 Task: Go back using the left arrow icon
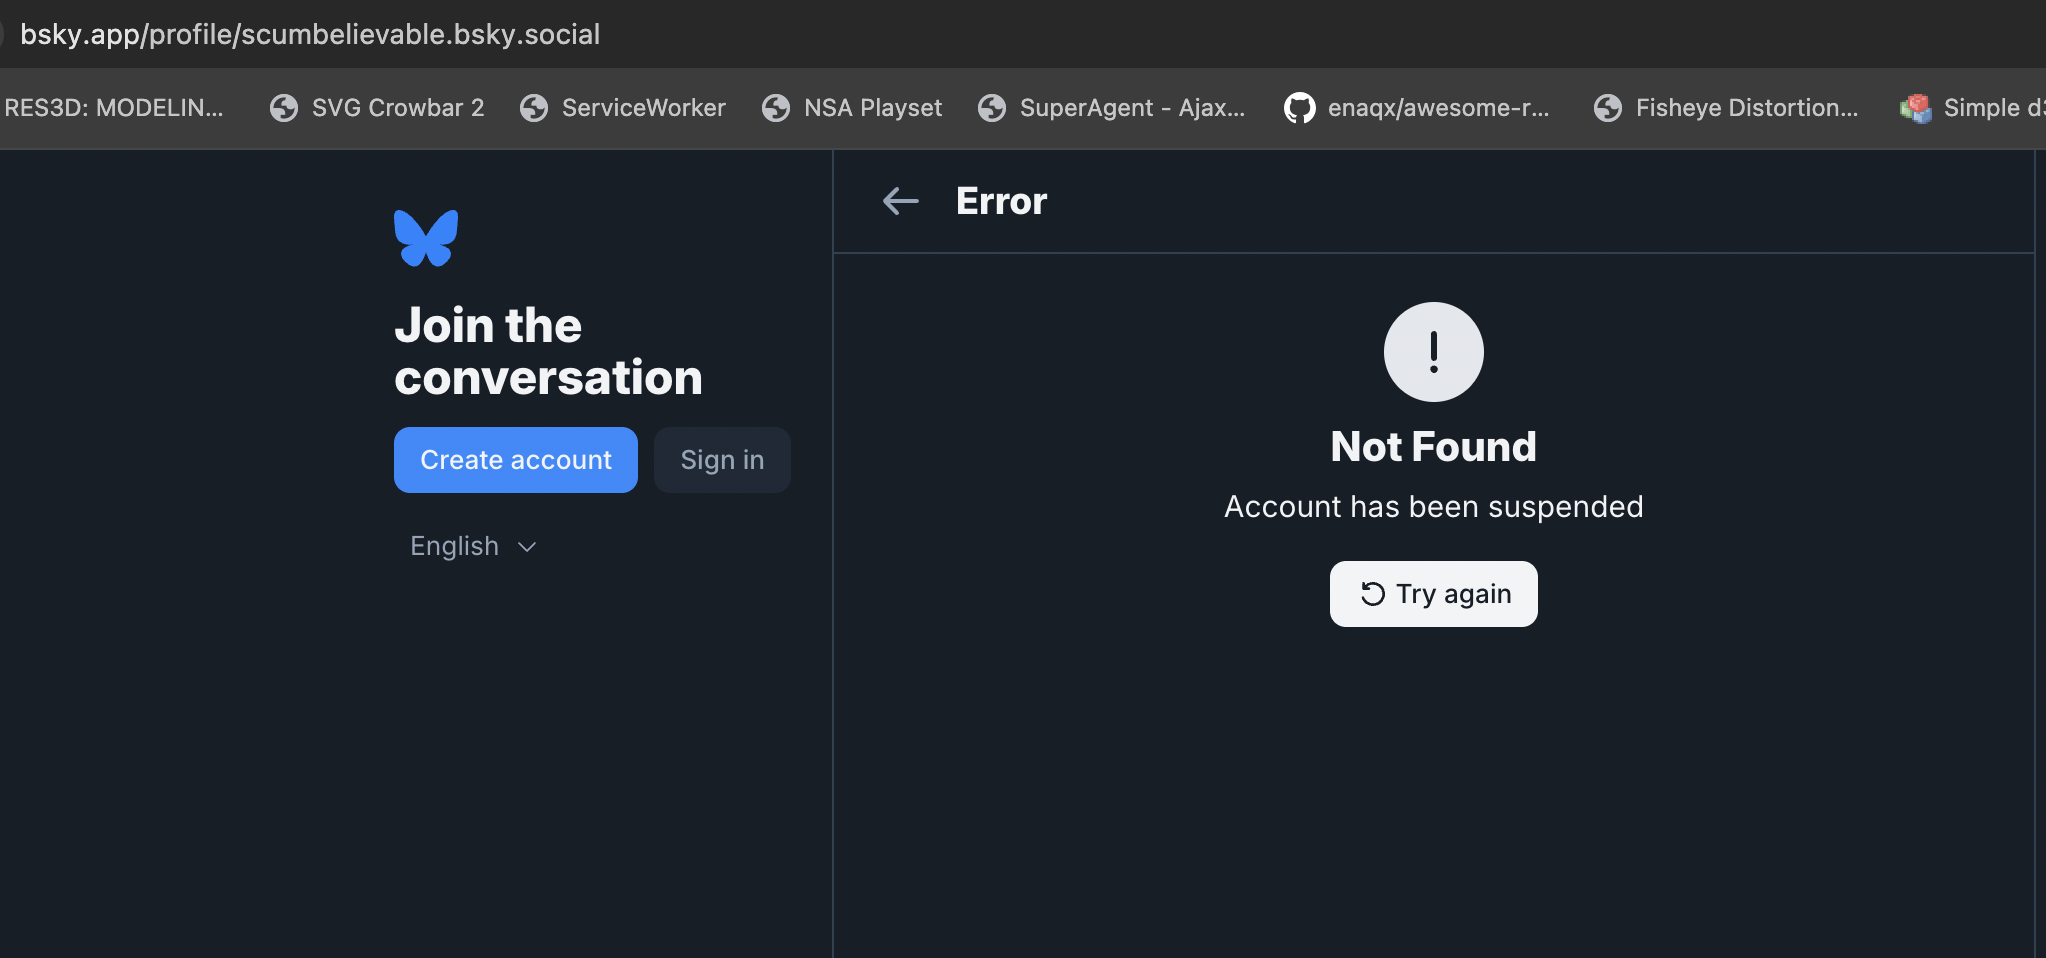tap(901, 201)
